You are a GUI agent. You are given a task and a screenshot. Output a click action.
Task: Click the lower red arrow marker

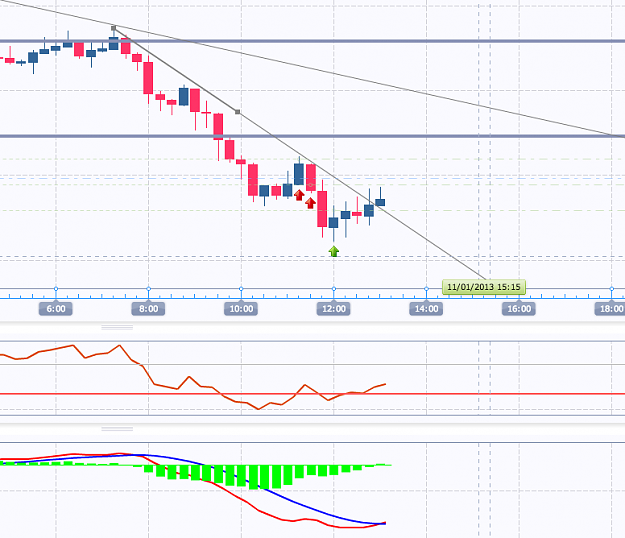[311, 203]
